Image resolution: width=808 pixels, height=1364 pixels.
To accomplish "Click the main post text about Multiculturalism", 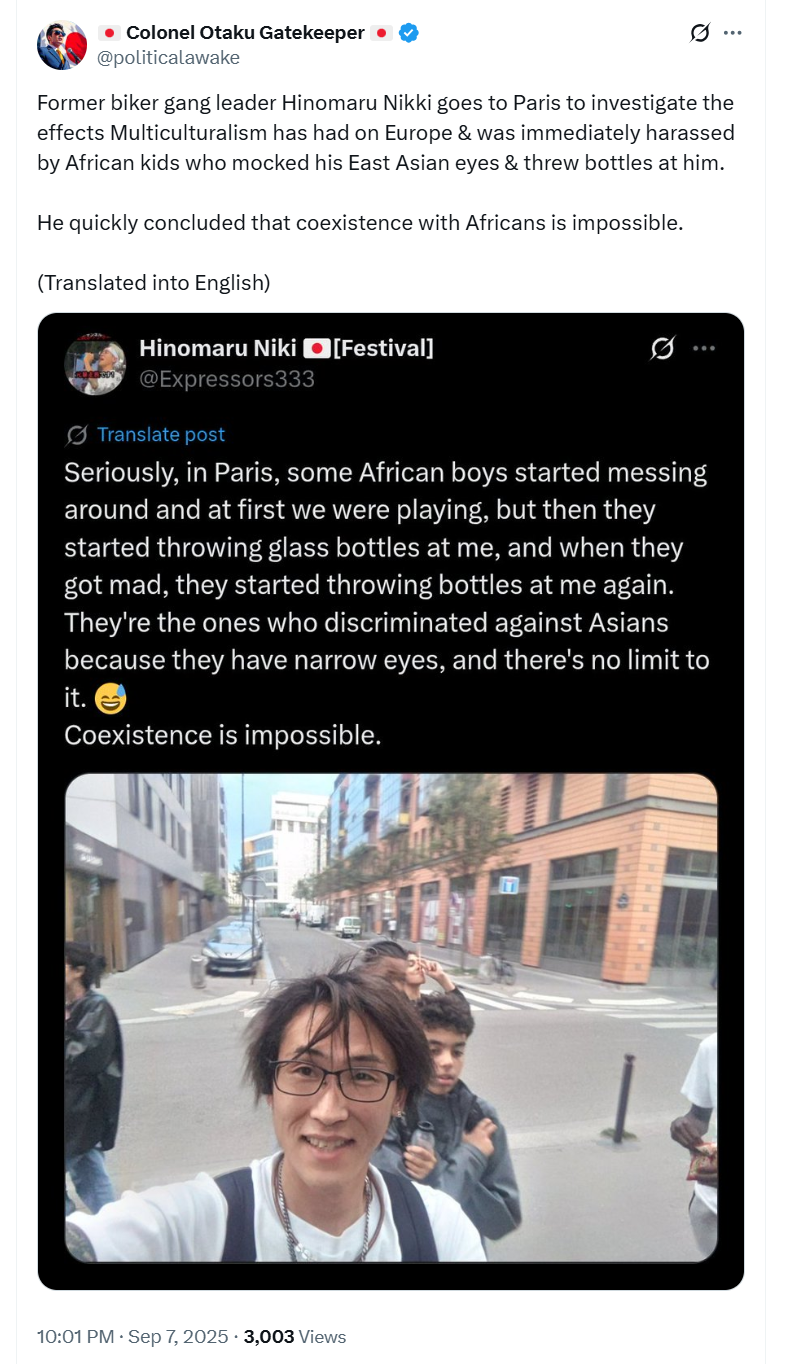I will [x=385, y=133].
